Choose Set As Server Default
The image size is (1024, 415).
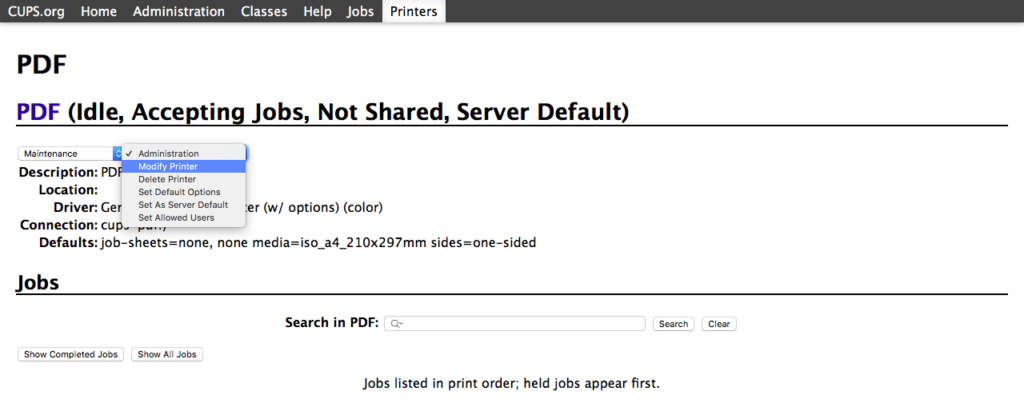tap(183, 205)
